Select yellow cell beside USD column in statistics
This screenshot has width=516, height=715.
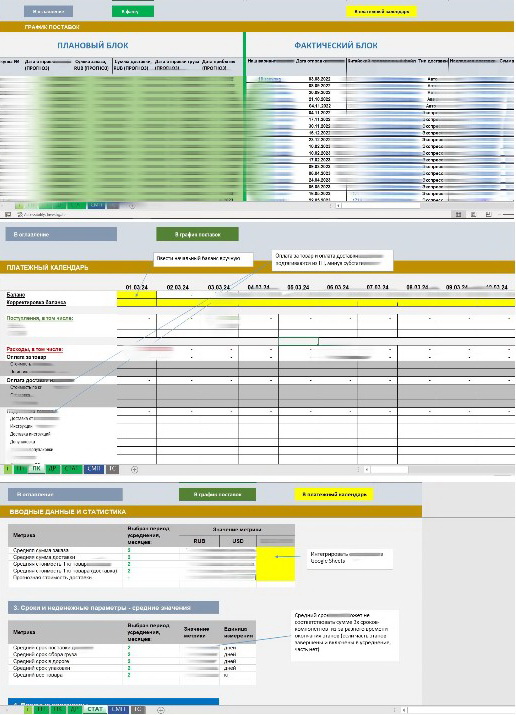(x=275, y=564)
